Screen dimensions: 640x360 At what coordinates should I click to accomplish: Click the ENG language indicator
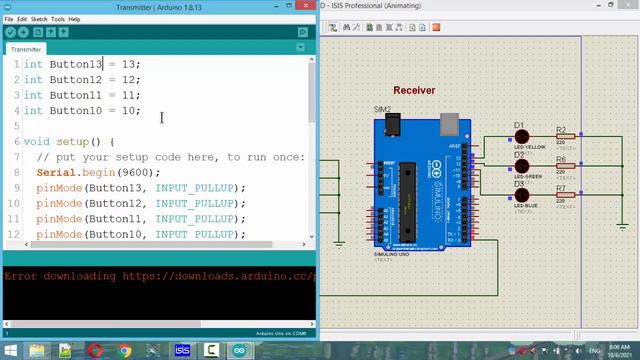point(594,351)
